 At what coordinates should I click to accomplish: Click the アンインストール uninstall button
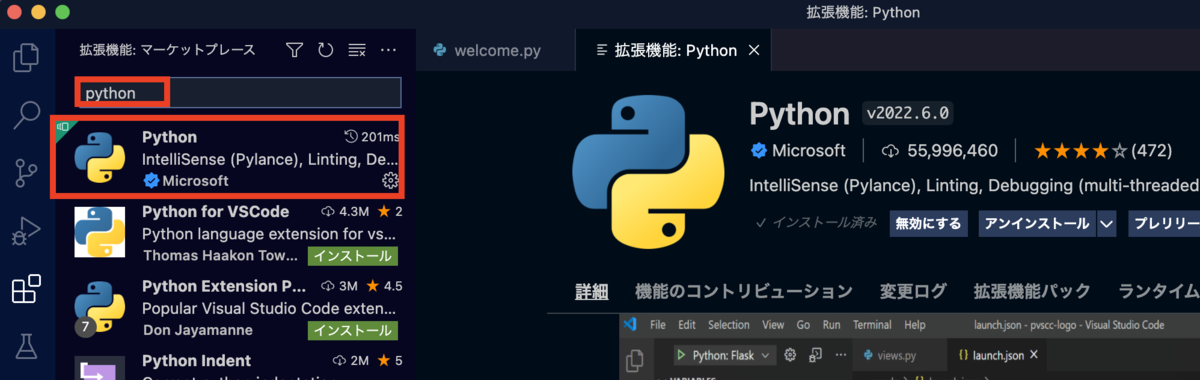pos(1037,223)
